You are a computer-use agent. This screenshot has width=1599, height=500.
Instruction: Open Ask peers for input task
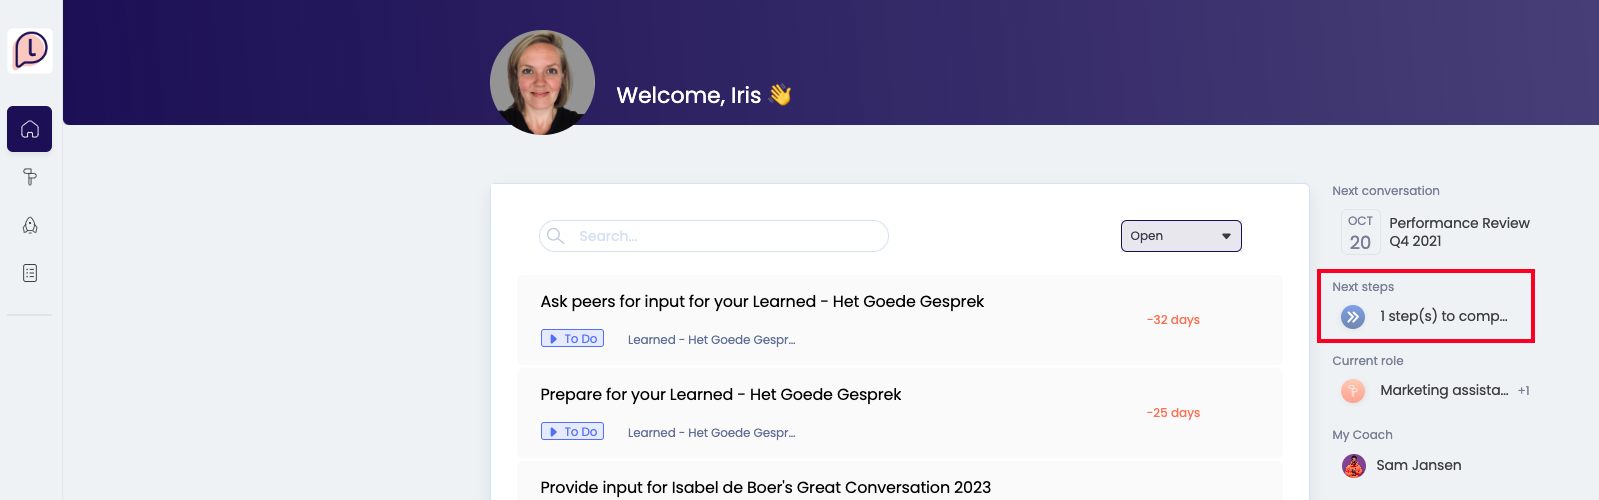762,302
